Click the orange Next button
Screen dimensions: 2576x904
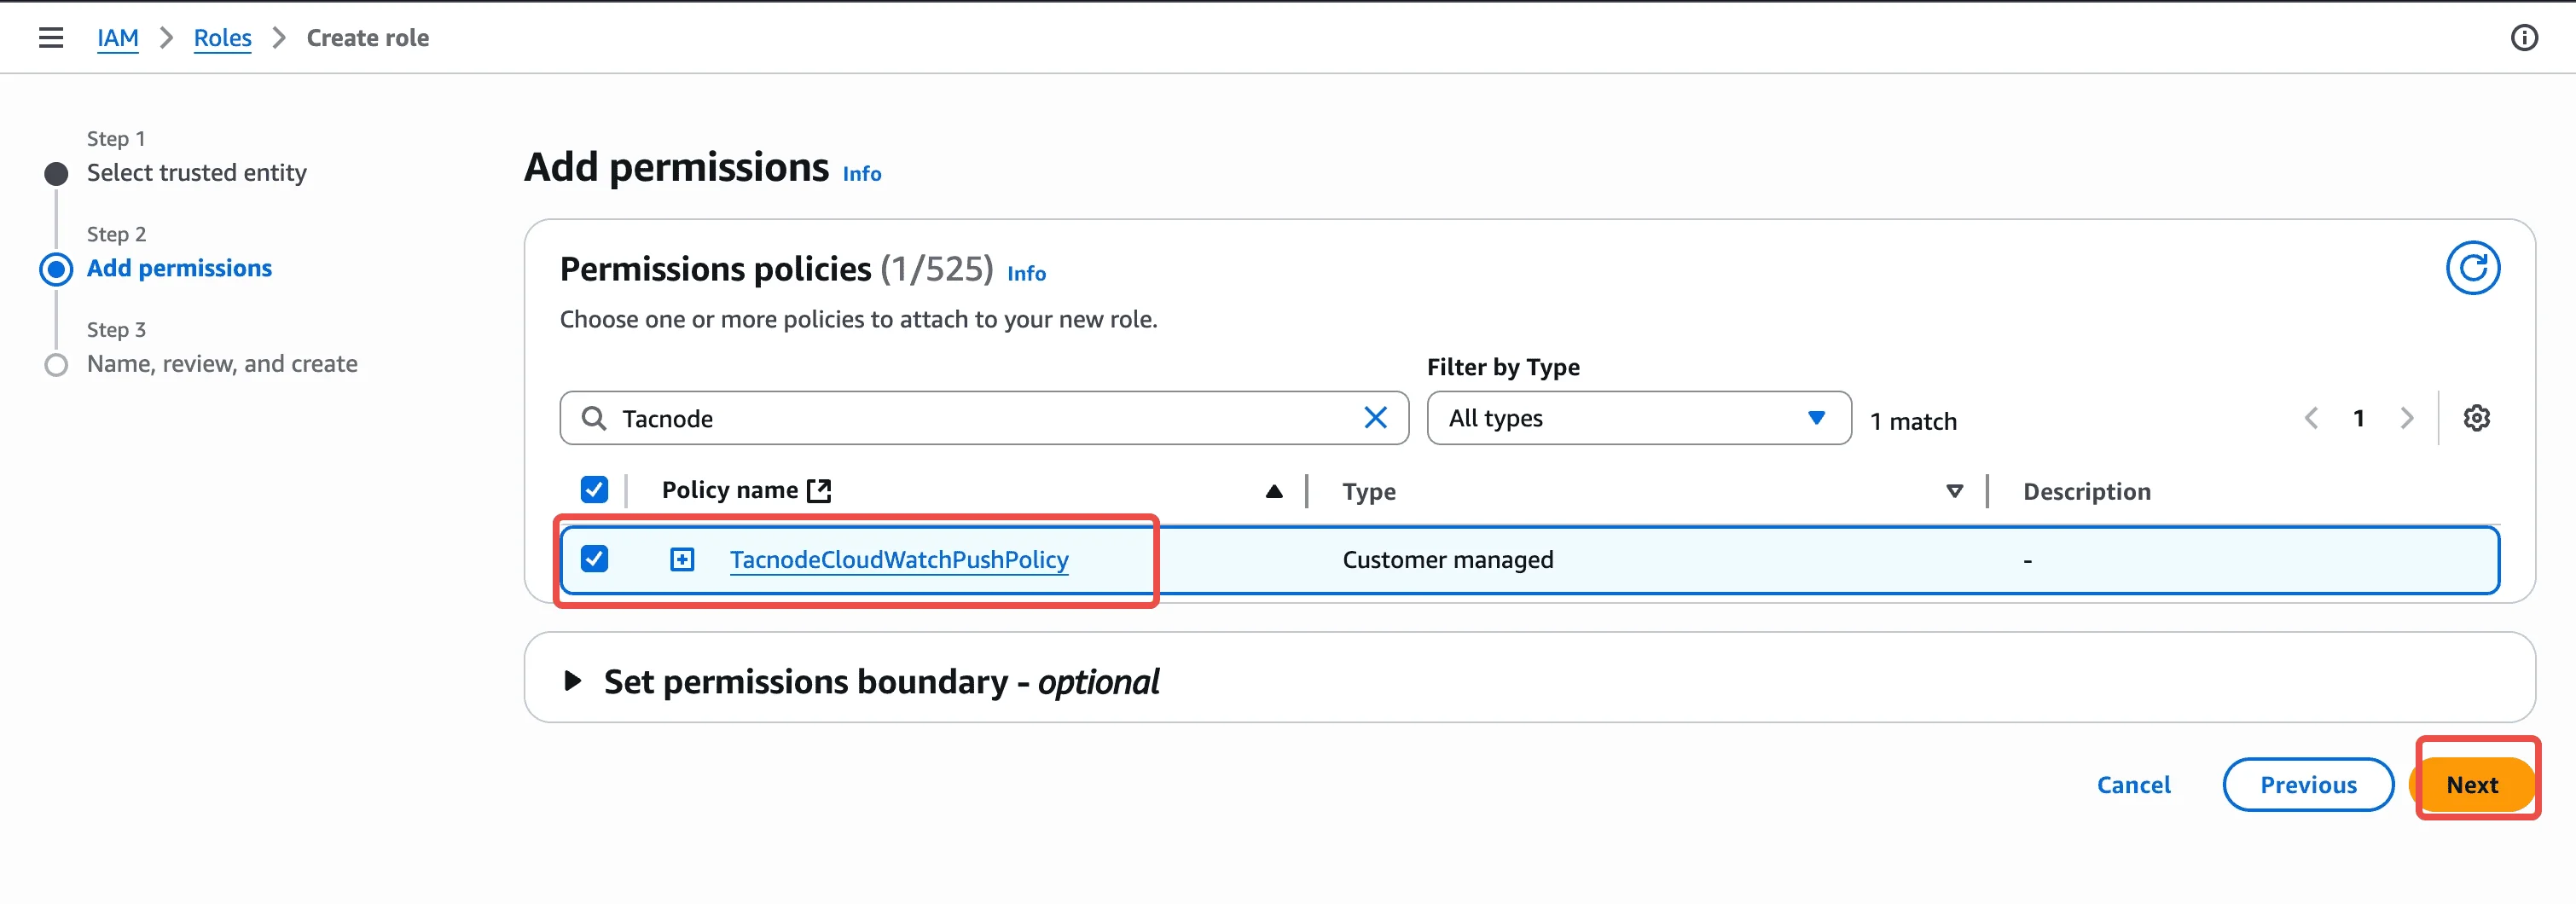[x=2472, y=784]
